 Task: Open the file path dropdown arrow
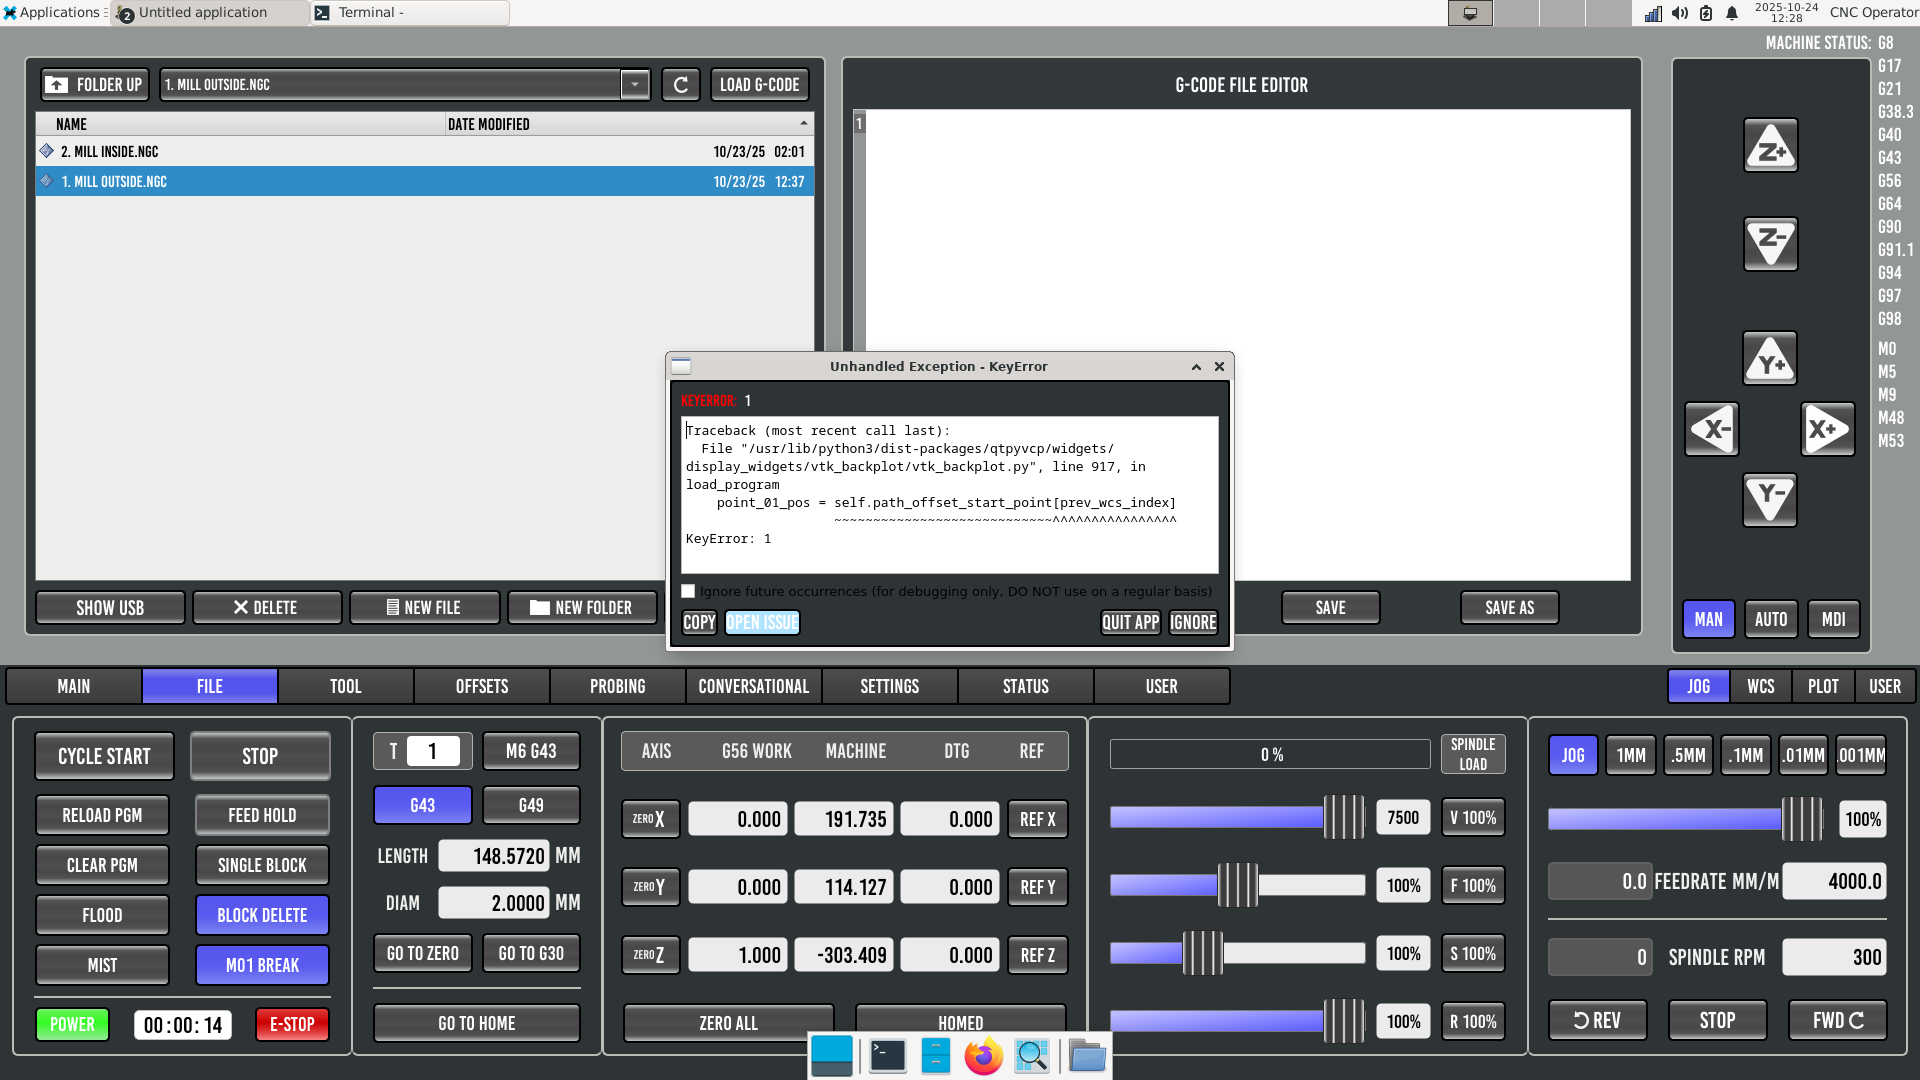pyautogui.click(x=635, y=85)
